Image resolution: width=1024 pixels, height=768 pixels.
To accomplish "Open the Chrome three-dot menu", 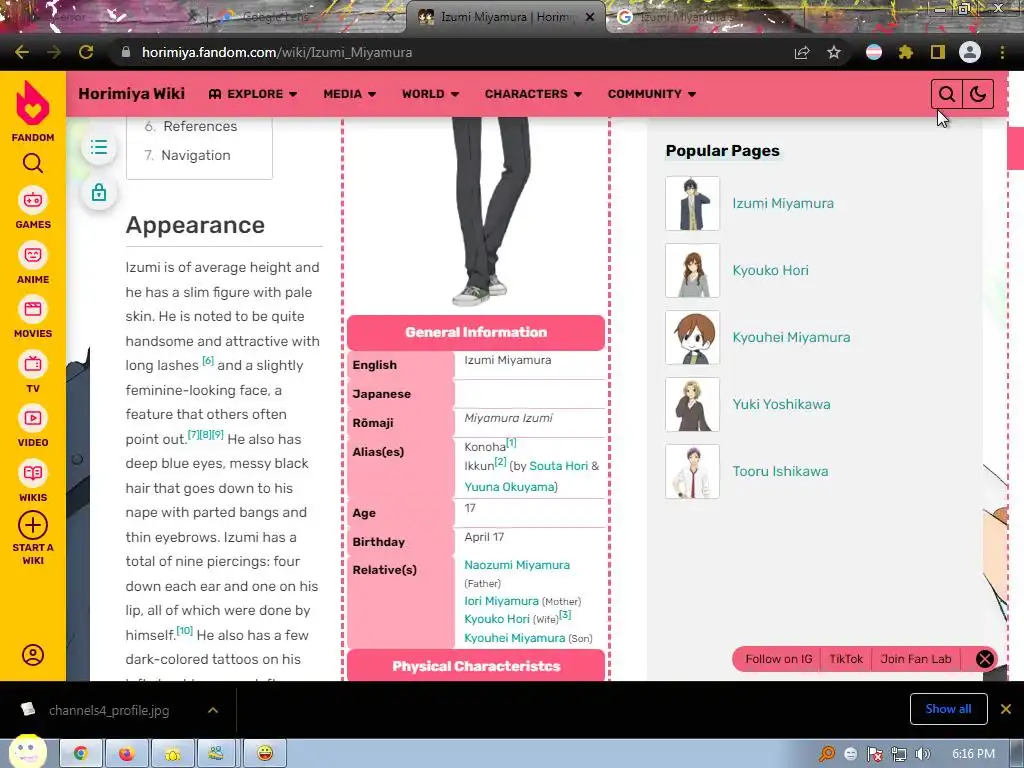I will pyautogui.click(x=1002, y=52).
